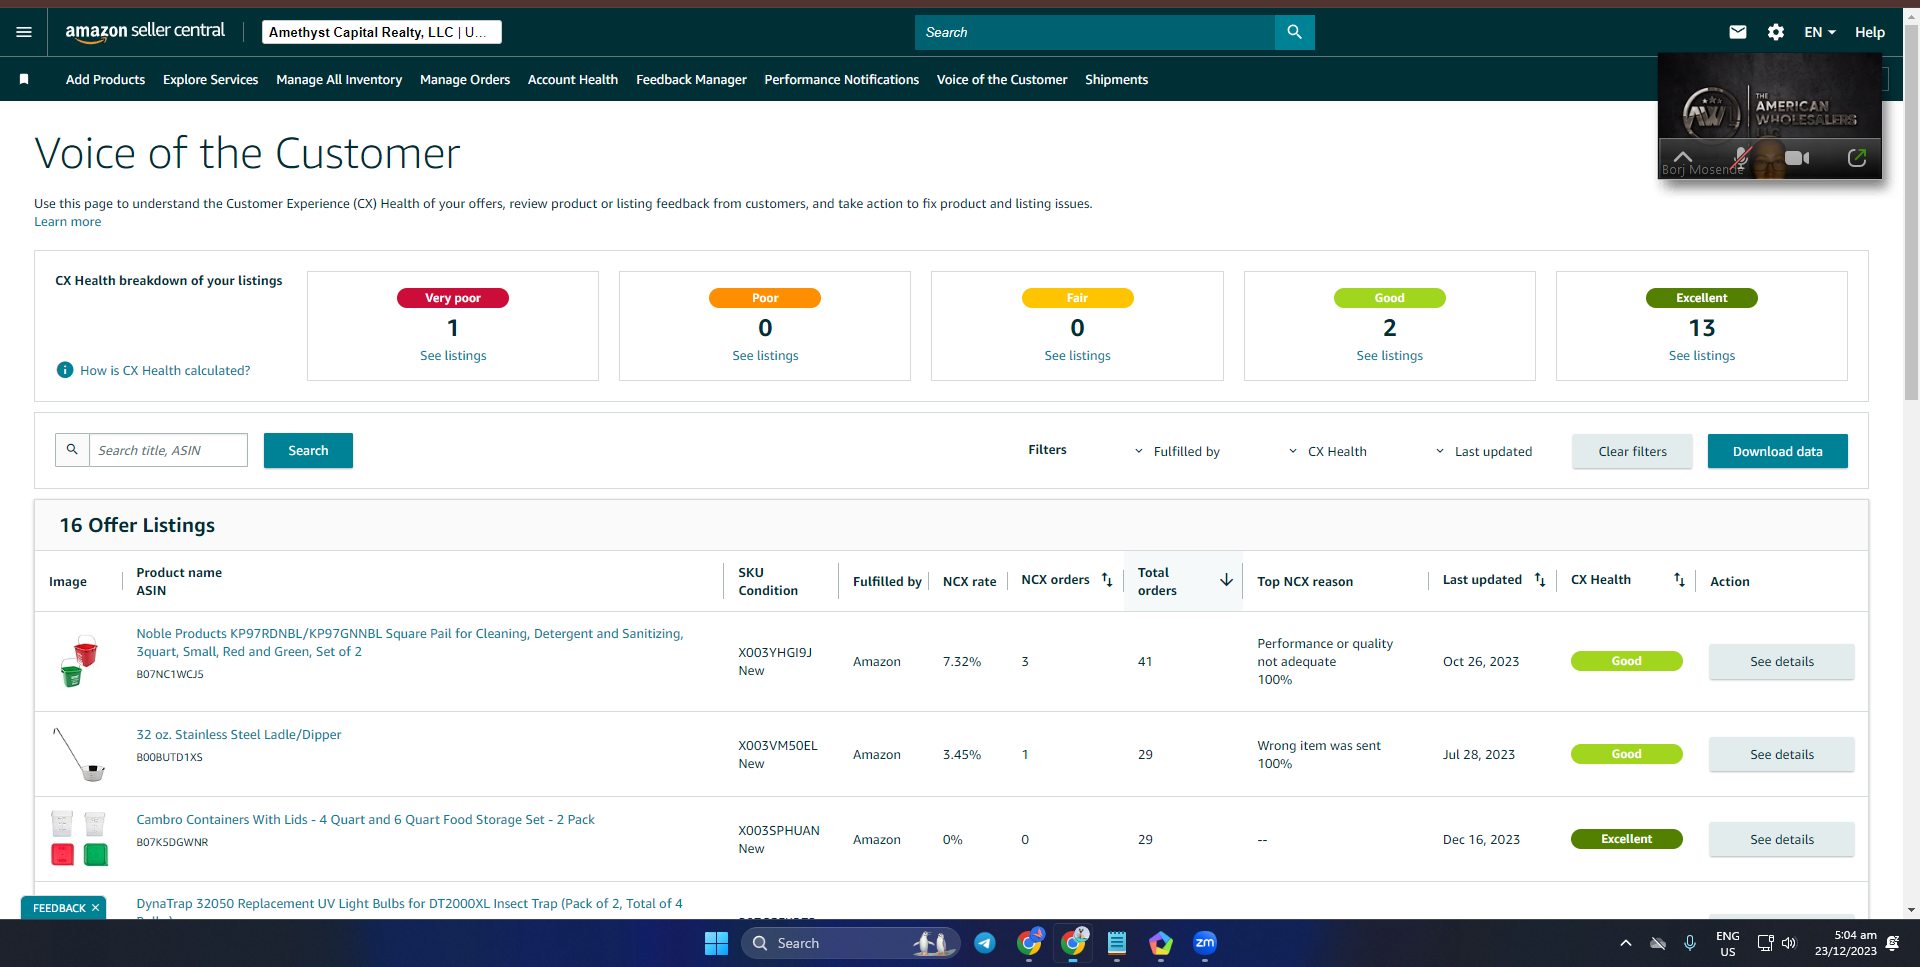Viewport: 1920px width, 967px height.
Task: Sort by CX Health column arrows
Action: point(1679,580)
